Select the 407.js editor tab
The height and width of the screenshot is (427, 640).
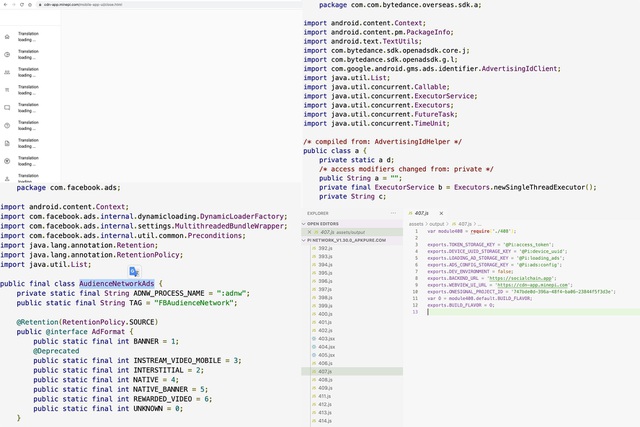(x=420, y=213)
